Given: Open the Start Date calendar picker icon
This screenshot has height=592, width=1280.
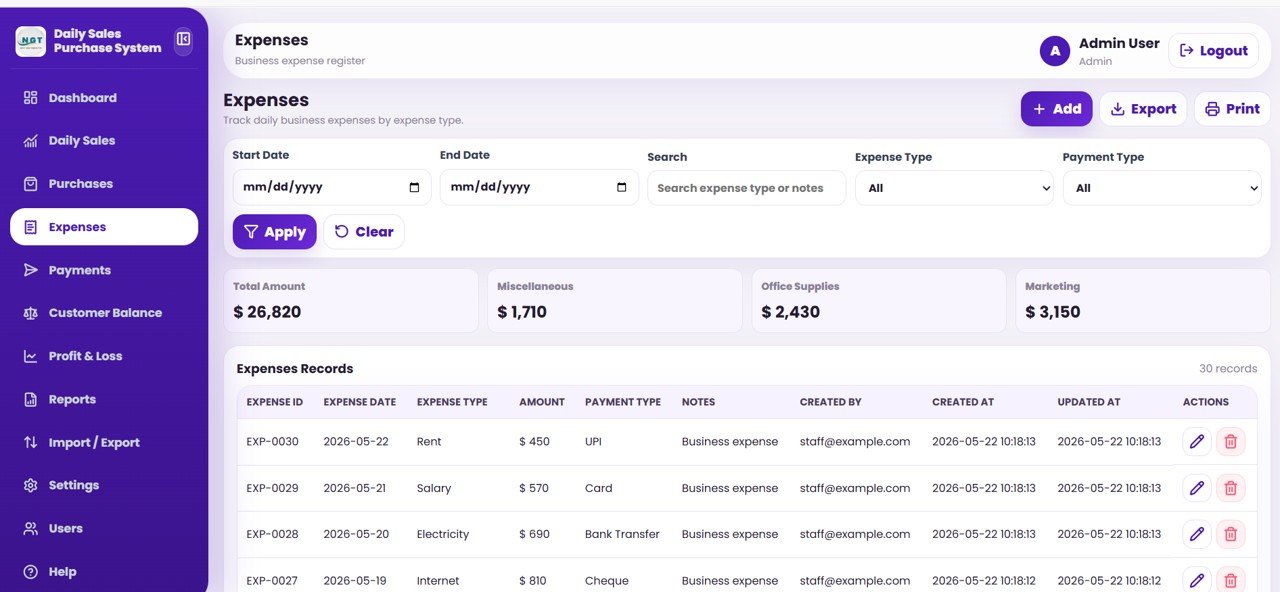Looking at the screenshot, I should click(x=415, y=187).
